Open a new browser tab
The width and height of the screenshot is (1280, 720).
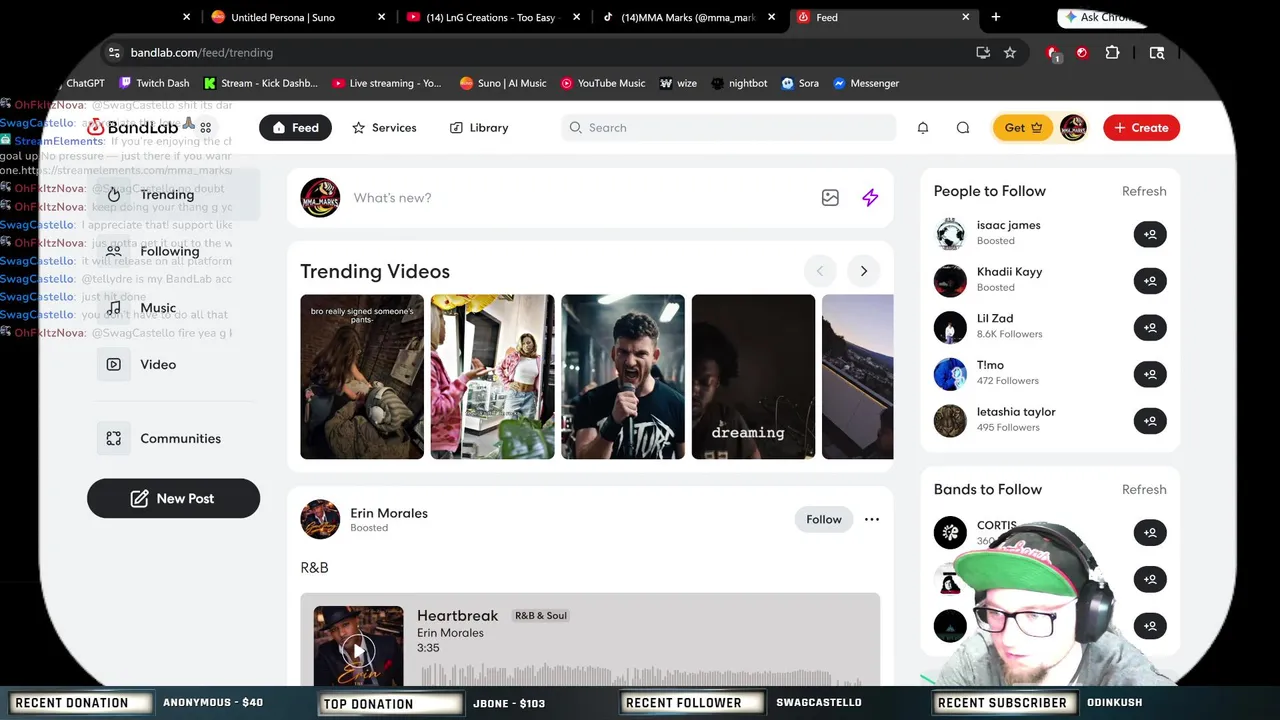995,17
